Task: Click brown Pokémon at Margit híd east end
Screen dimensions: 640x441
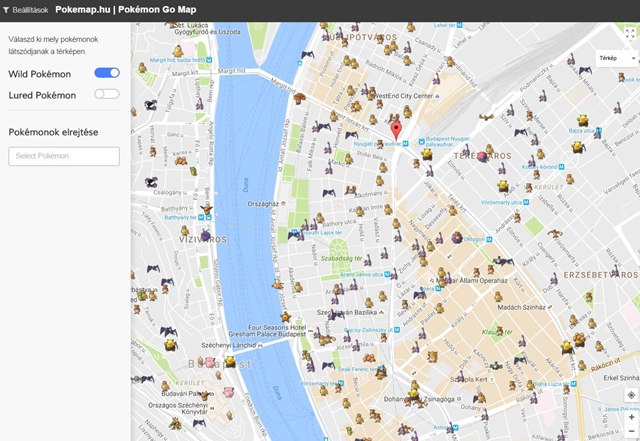Action: tap(299, 98)
